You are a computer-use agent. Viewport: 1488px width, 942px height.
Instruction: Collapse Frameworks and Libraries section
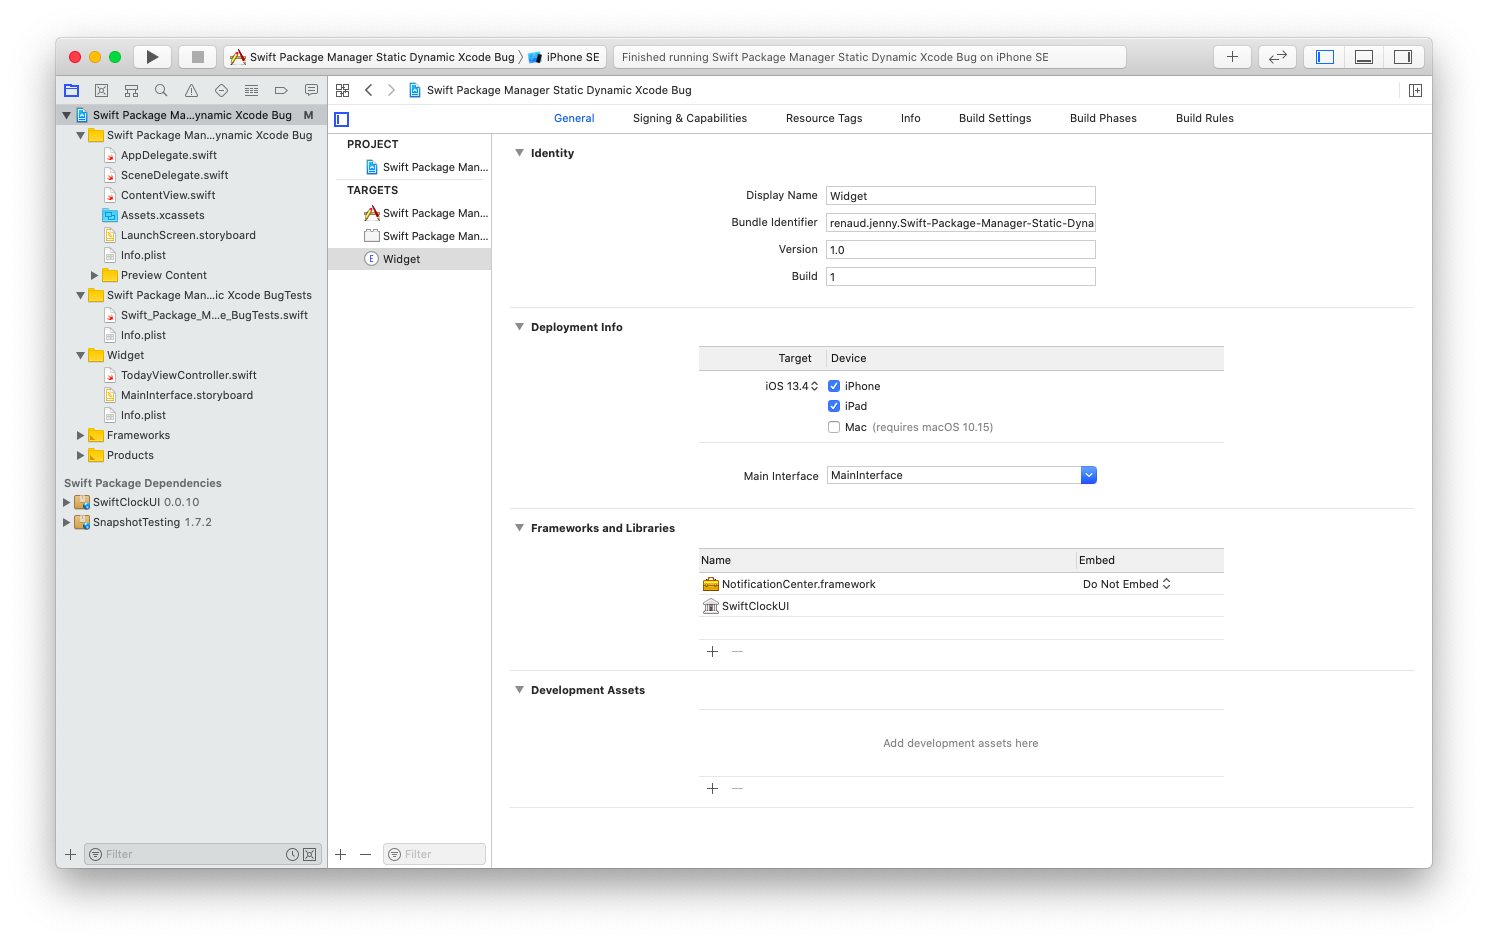pyautogui.click(x=519, y=528)
